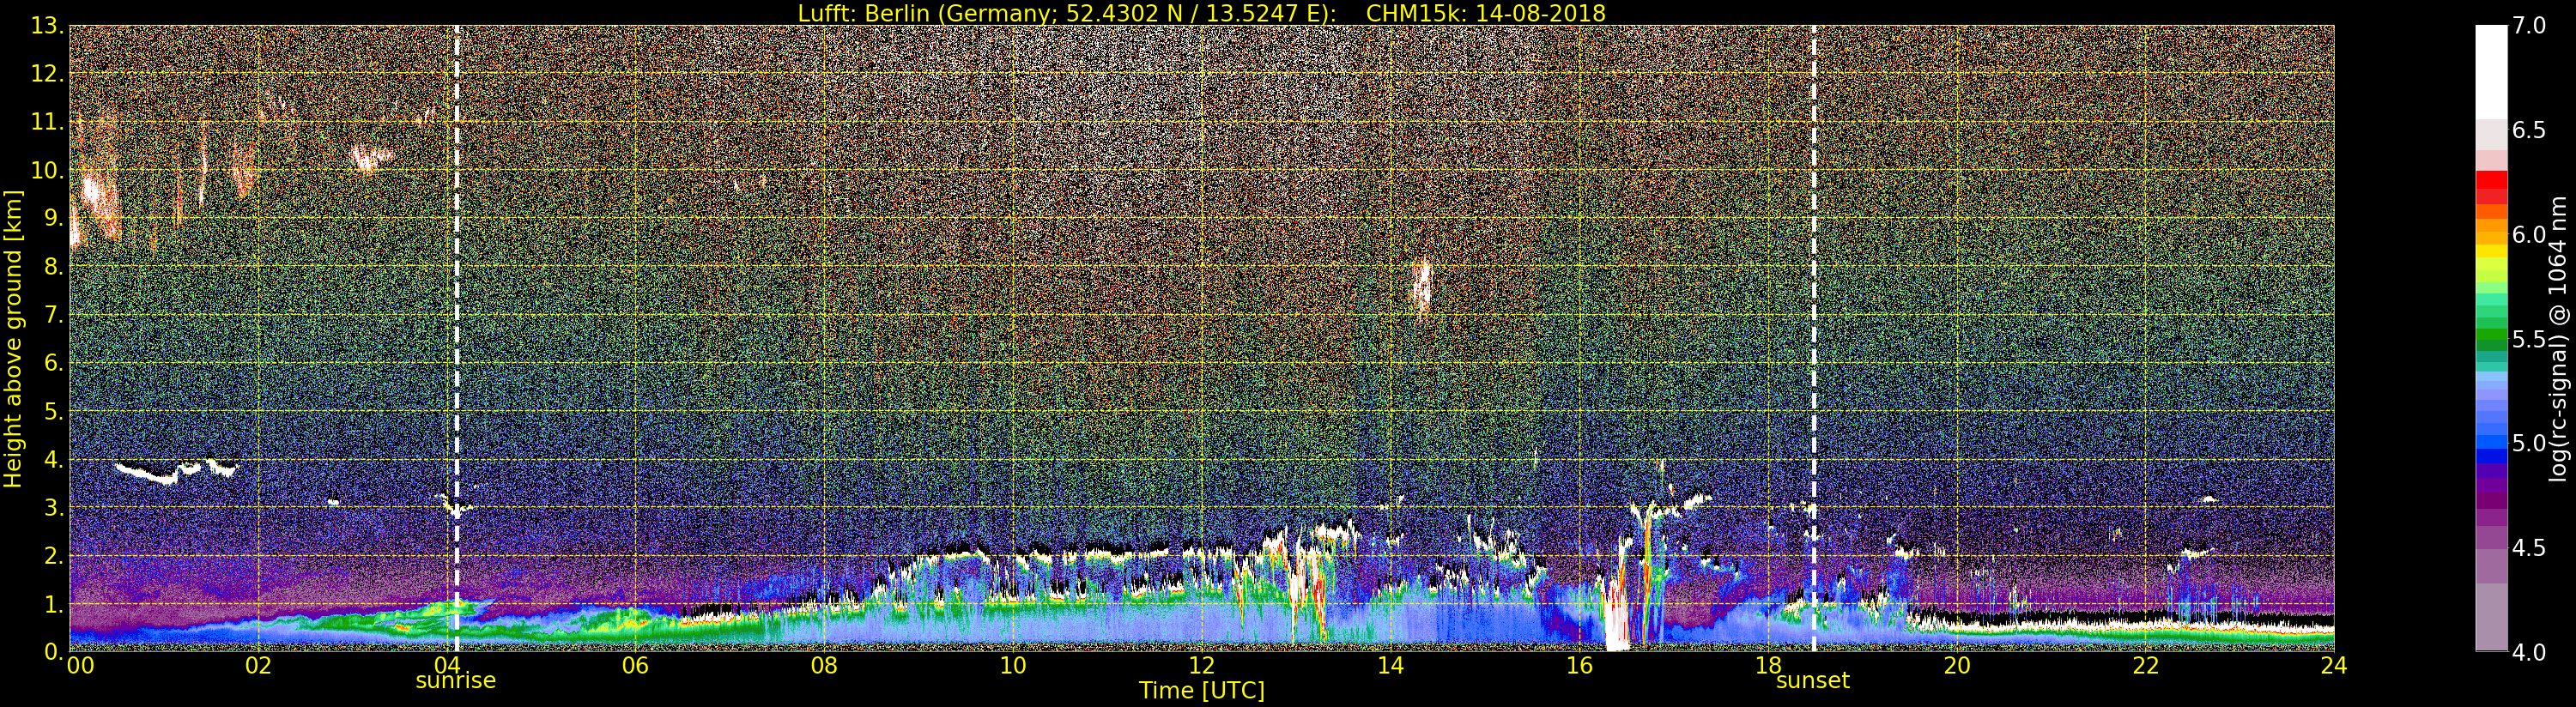
Task: Select the "14" time axis tick label
Action: [1390, 665]
